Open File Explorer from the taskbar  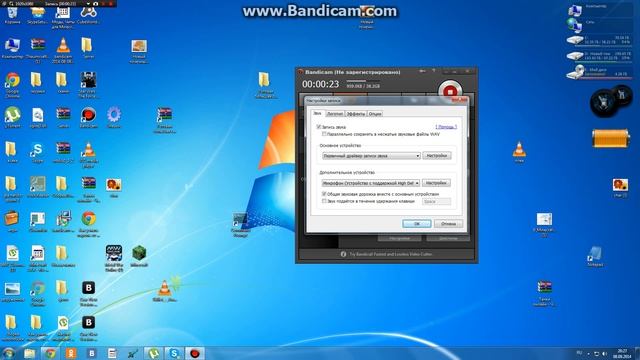[29, 353]
